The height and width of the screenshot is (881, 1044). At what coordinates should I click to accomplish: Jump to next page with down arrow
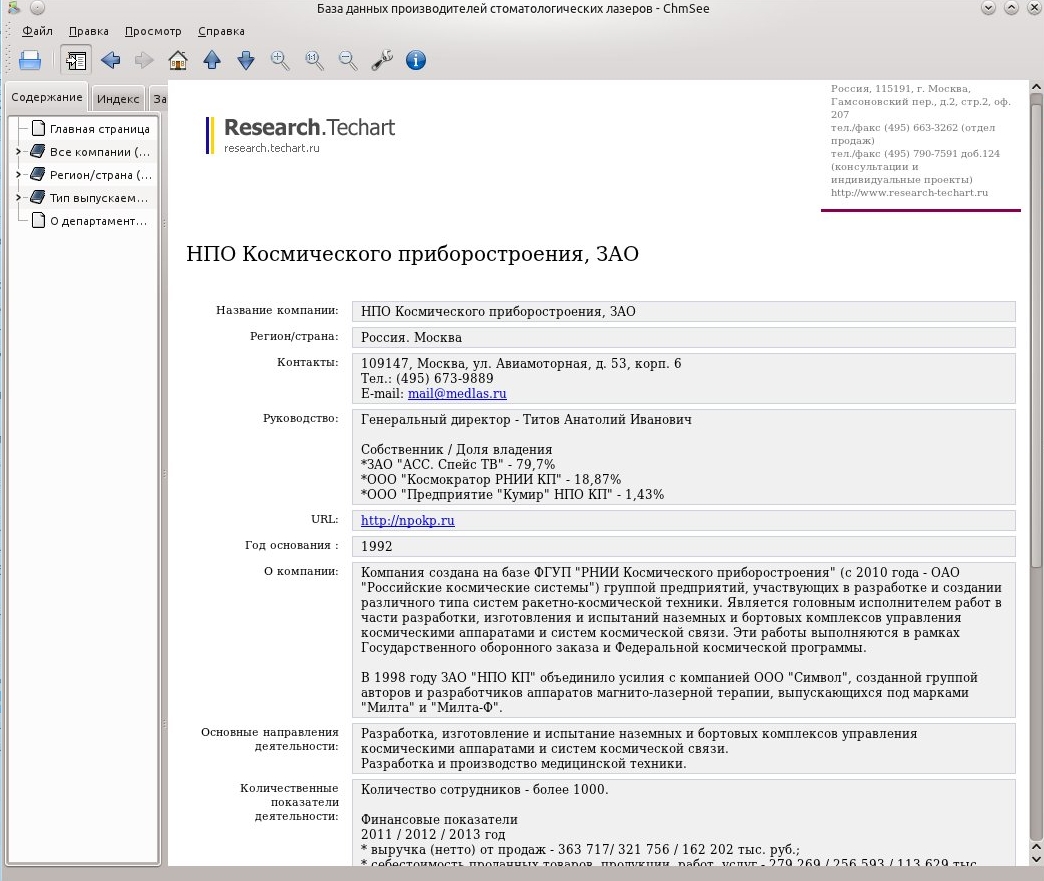[x=246, y=61]
